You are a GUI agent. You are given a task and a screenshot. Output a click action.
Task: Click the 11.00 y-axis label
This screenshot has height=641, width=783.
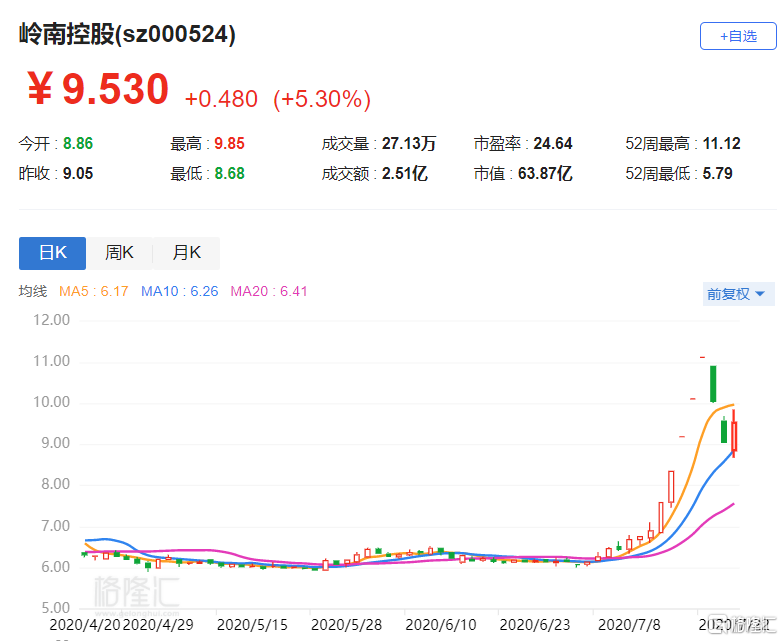(x=51, y=361)
